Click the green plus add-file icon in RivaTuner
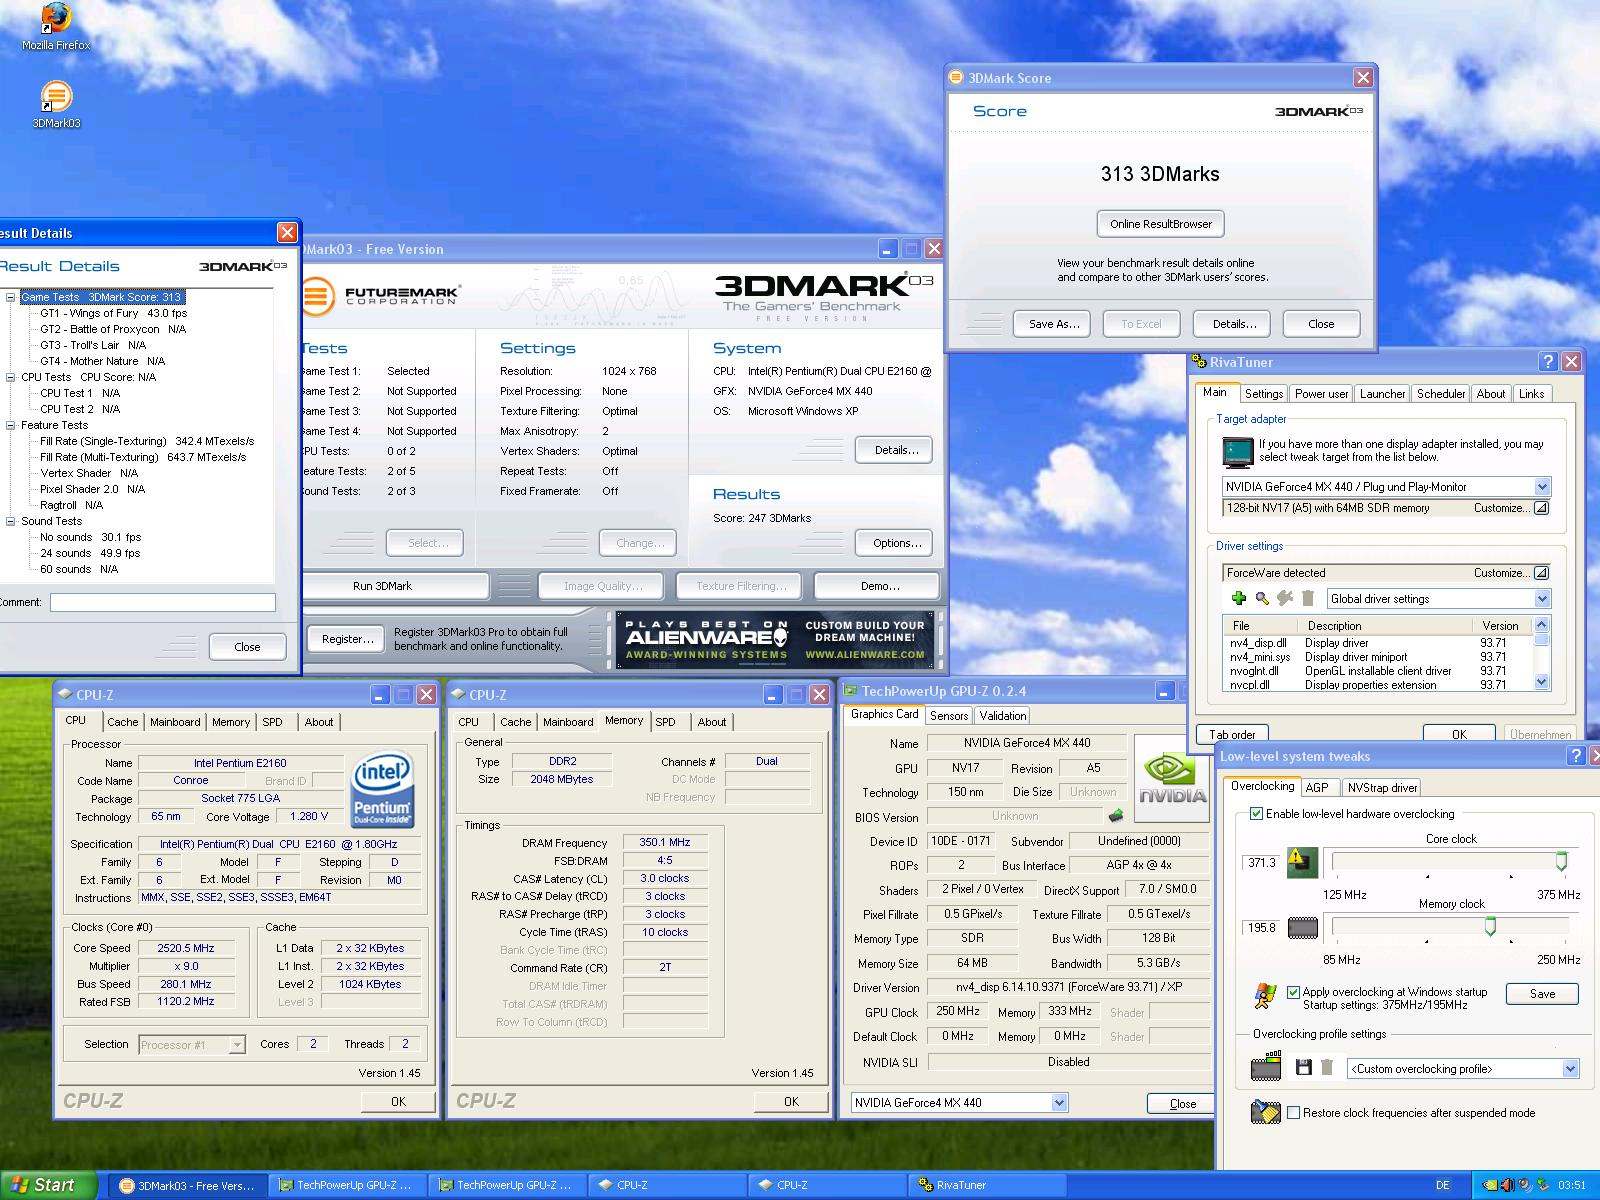1600x1200 pixels. tap(1238, 598)
